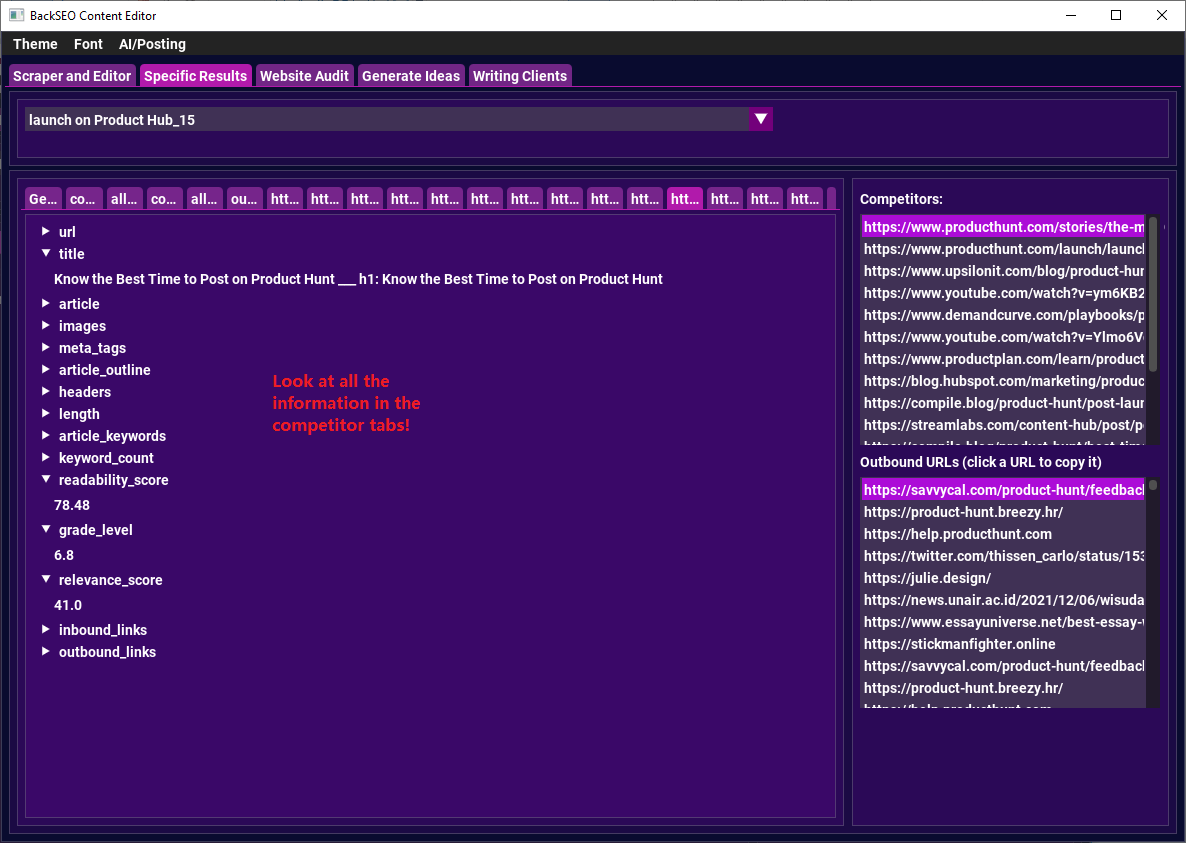This screenshot has width=1186, height=843.
Task: Click the highlighted htt... competitor tab
Action: (x=685, y=199)
